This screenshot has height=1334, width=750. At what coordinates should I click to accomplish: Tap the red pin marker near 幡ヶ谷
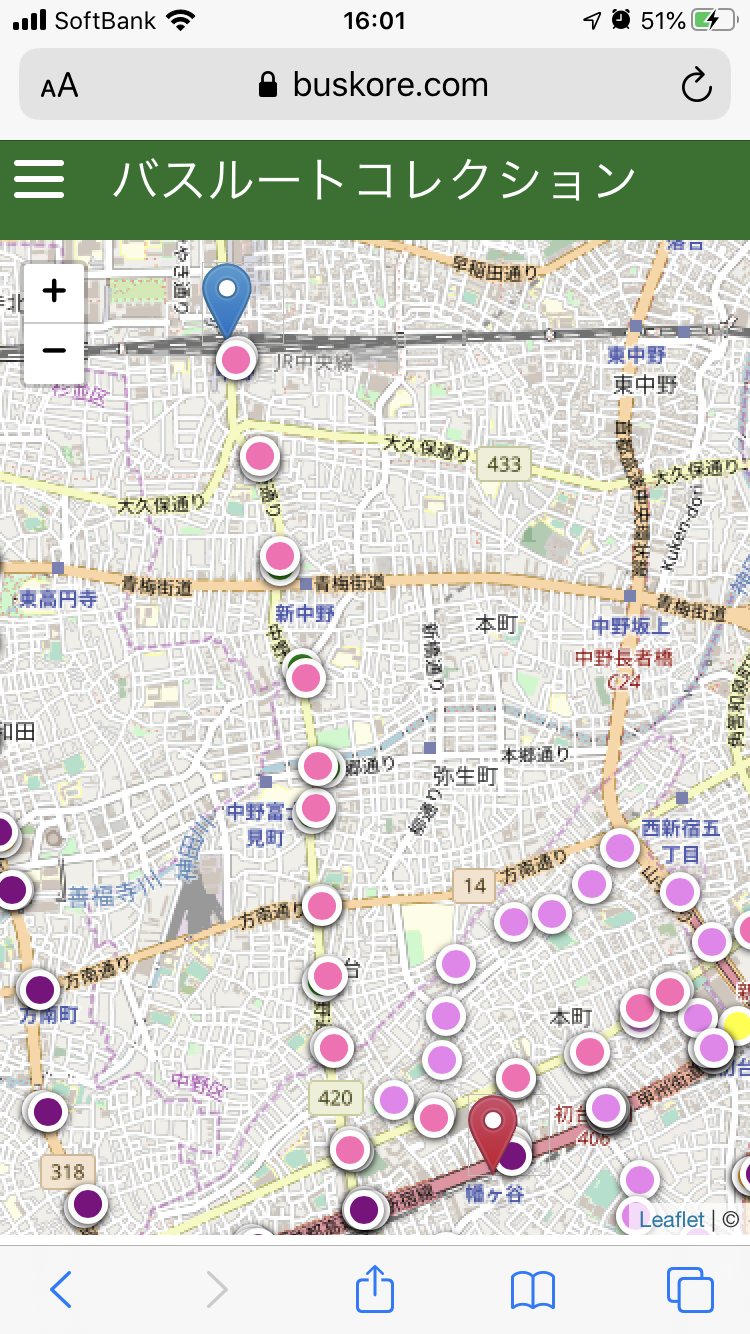click(492, 1128)
